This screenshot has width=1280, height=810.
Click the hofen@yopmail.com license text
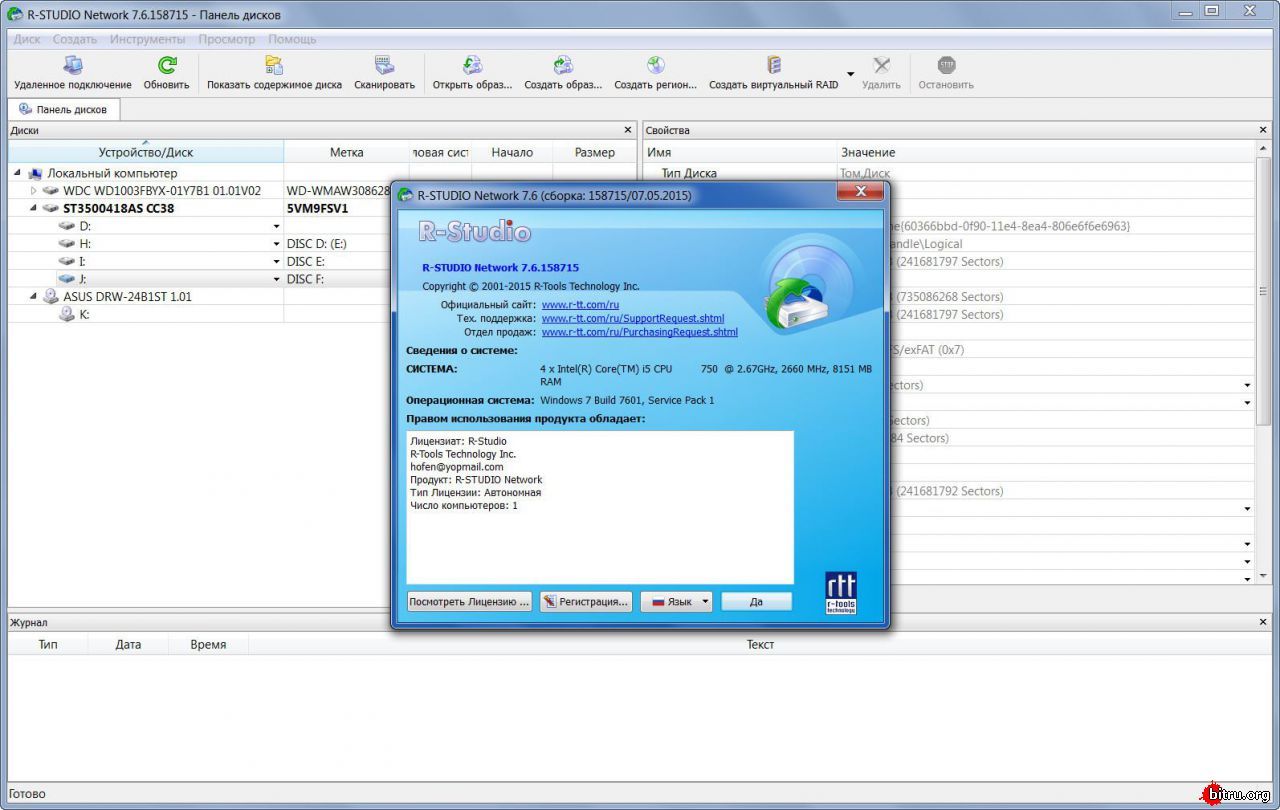pos(457,467)
